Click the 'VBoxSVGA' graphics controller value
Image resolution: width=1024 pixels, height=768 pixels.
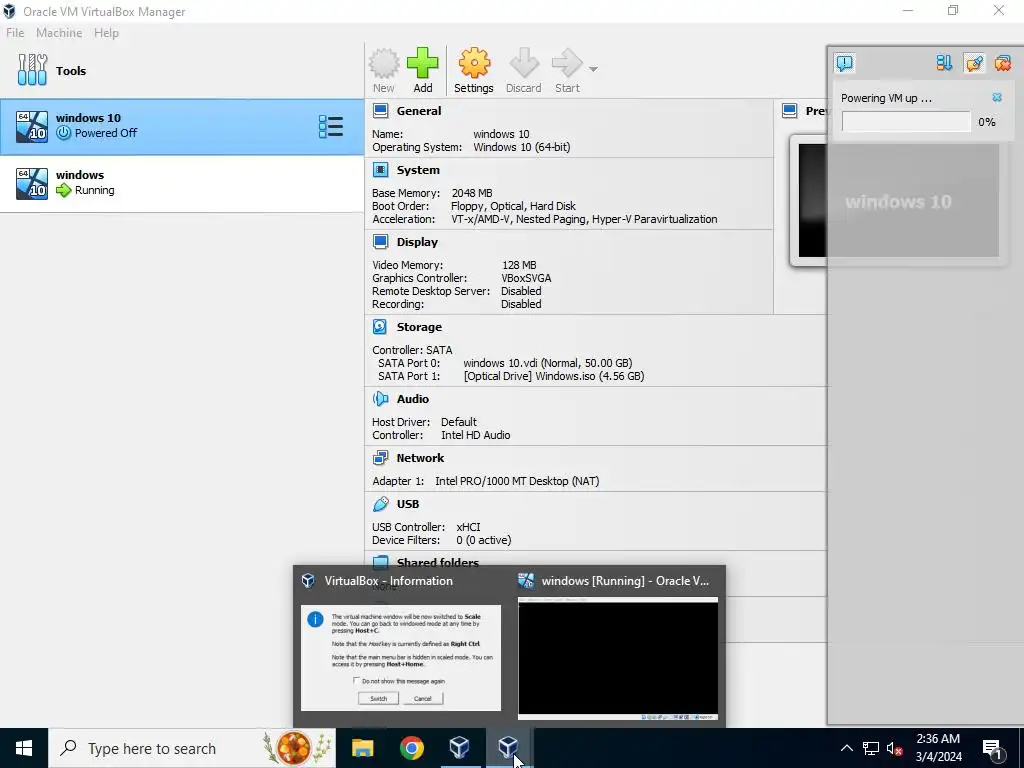[x=526, y=278]
